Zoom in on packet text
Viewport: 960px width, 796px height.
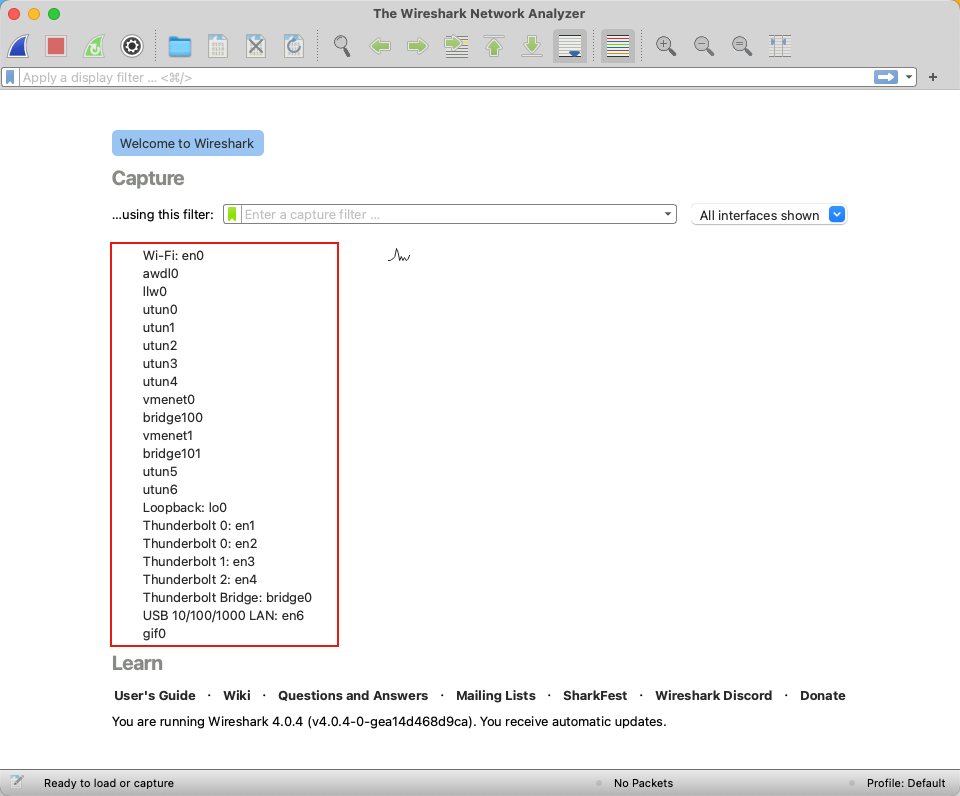[x=666, y=46]
